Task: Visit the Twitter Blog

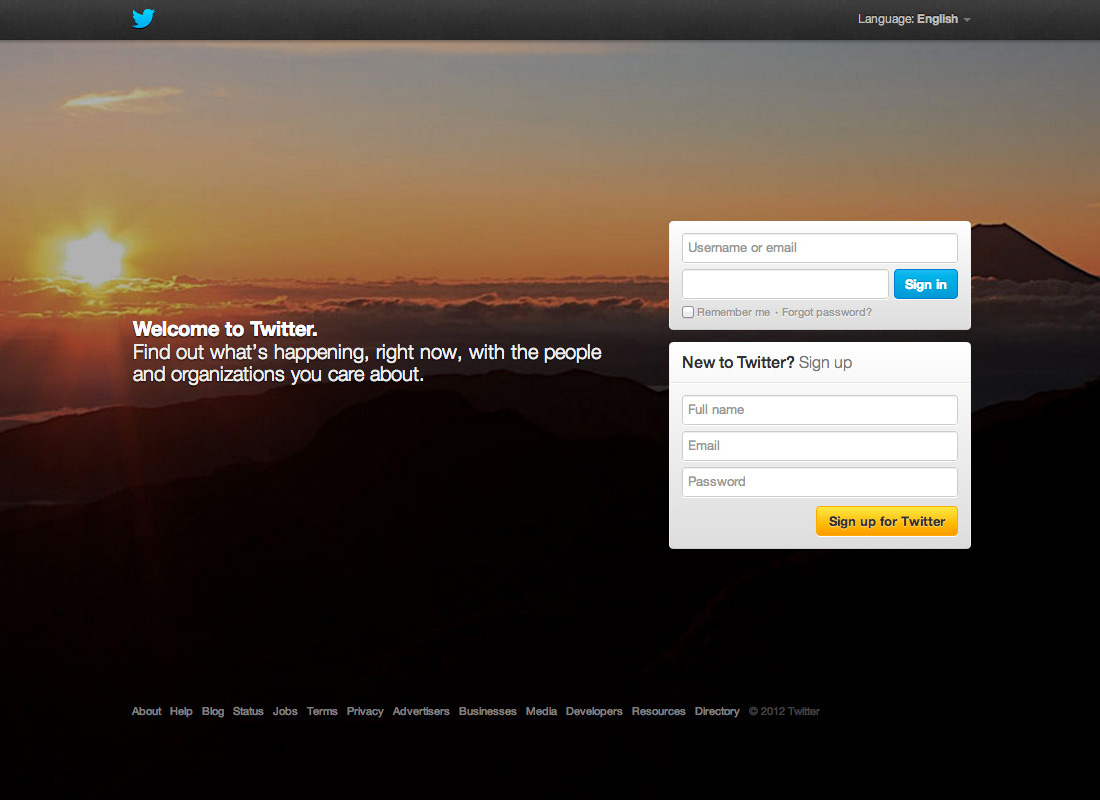Action: point(212,711)
